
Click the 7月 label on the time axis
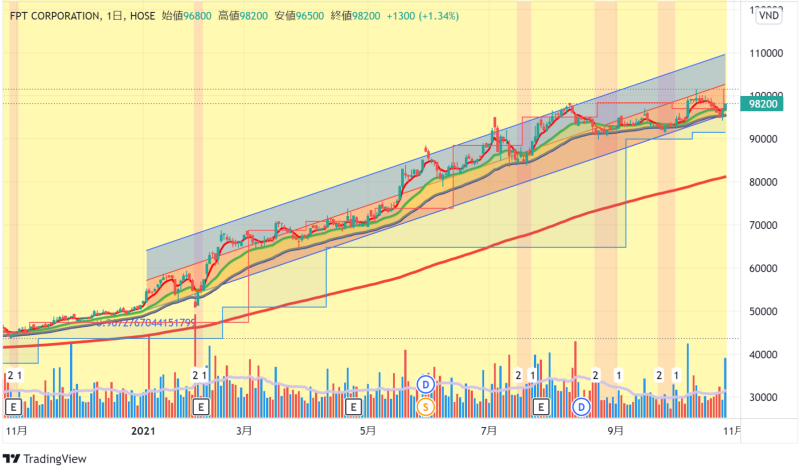(489, 431)
